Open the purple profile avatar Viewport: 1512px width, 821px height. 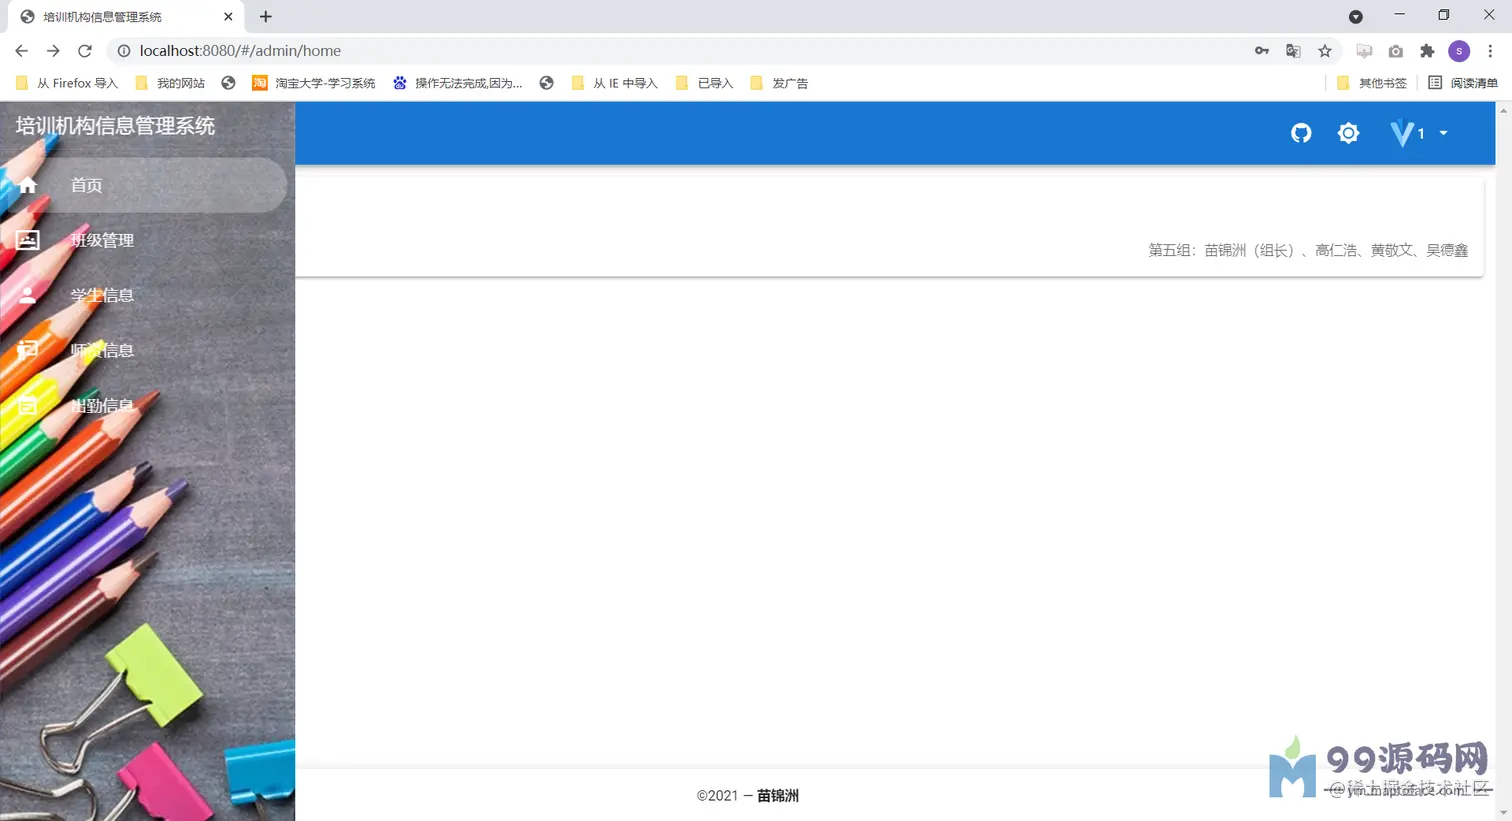[x=1459, y=51]
